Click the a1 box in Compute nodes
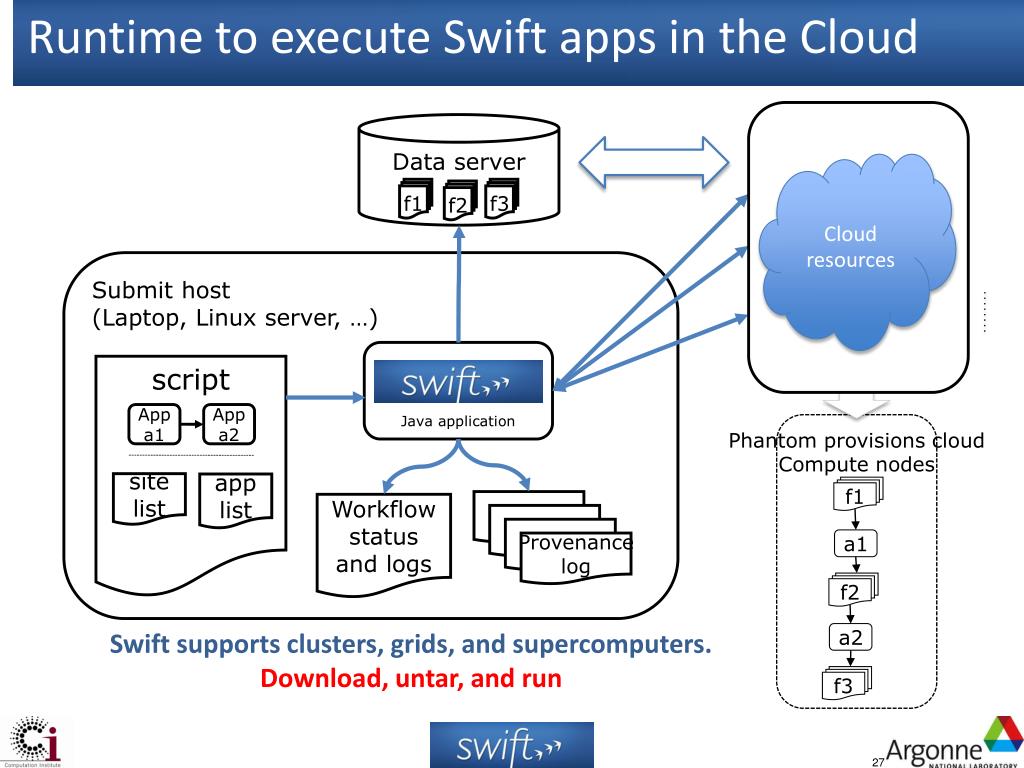Image resolution: width=1024 pixels, height=768 pixels. 855,543
